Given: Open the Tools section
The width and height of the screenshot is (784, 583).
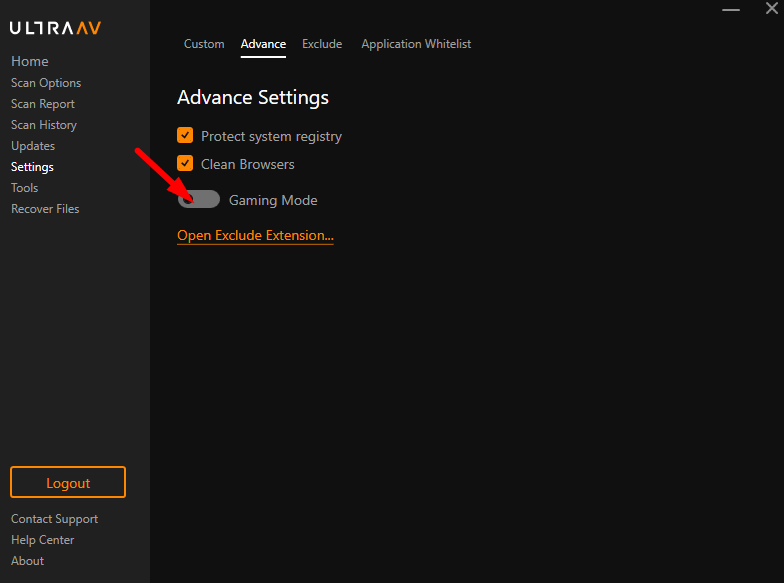Looking at the screenshot, I should (25, 188).
